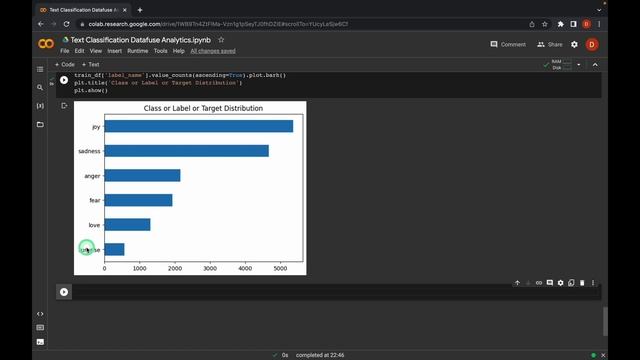Image resolution: width=640 pixels, height=360 pixels.
Task: Move cell up arrow icon
Action: [x=517, y=283]
